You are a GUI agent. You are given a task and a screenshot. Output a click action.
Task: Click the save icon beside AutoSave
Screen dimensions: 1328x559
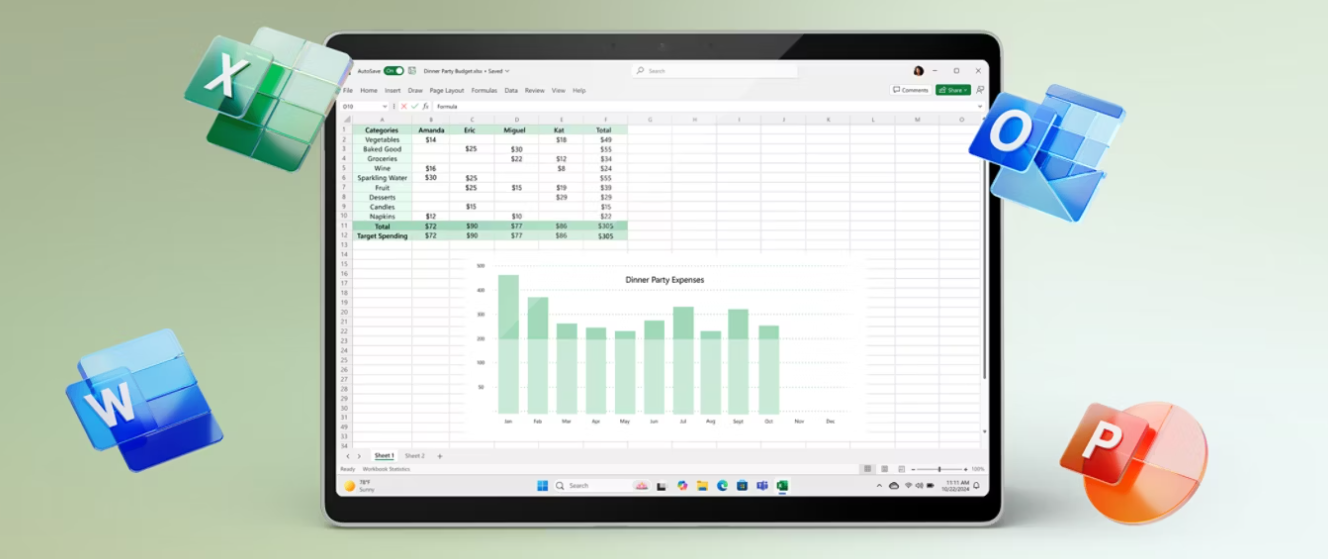(x=412, y=71)
